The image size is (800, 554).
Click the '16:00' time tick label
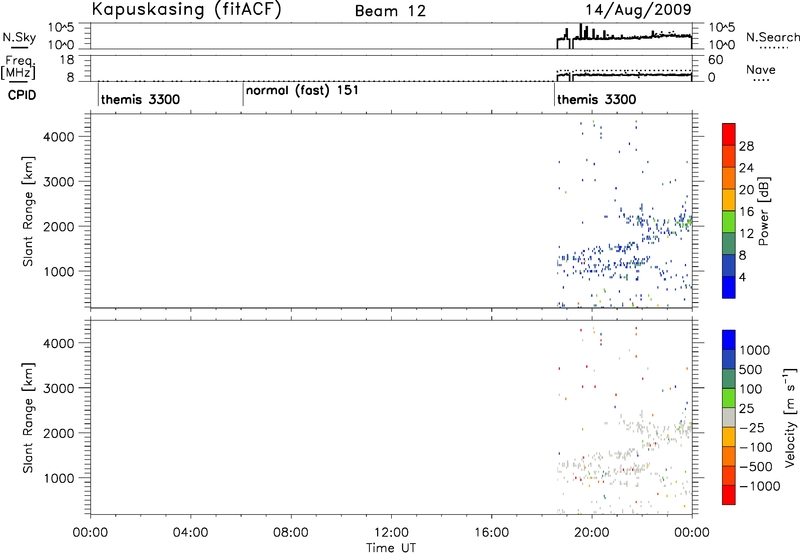(x=491, y=533)
